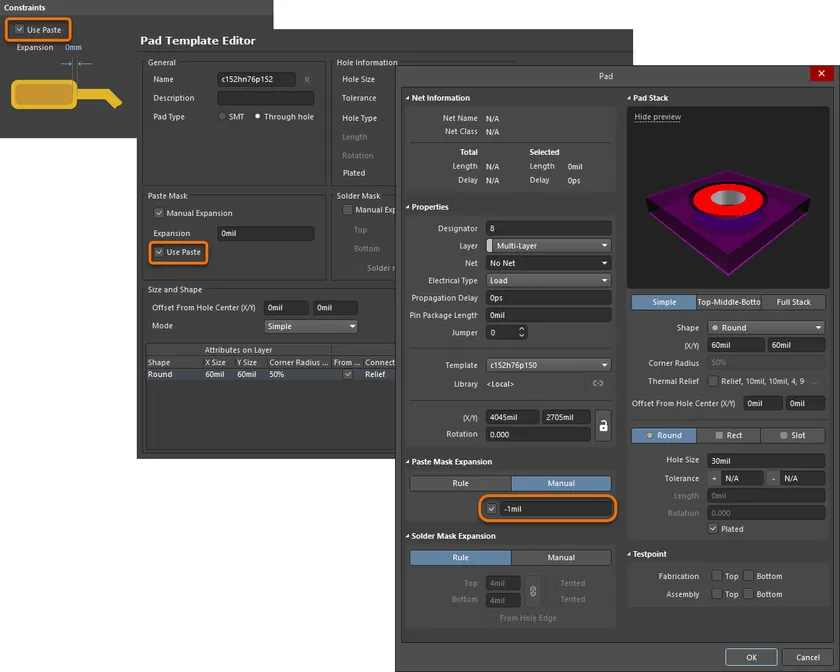
Task: Enable Fabrication Top testpoint
Action: click(x=716, y=576)
